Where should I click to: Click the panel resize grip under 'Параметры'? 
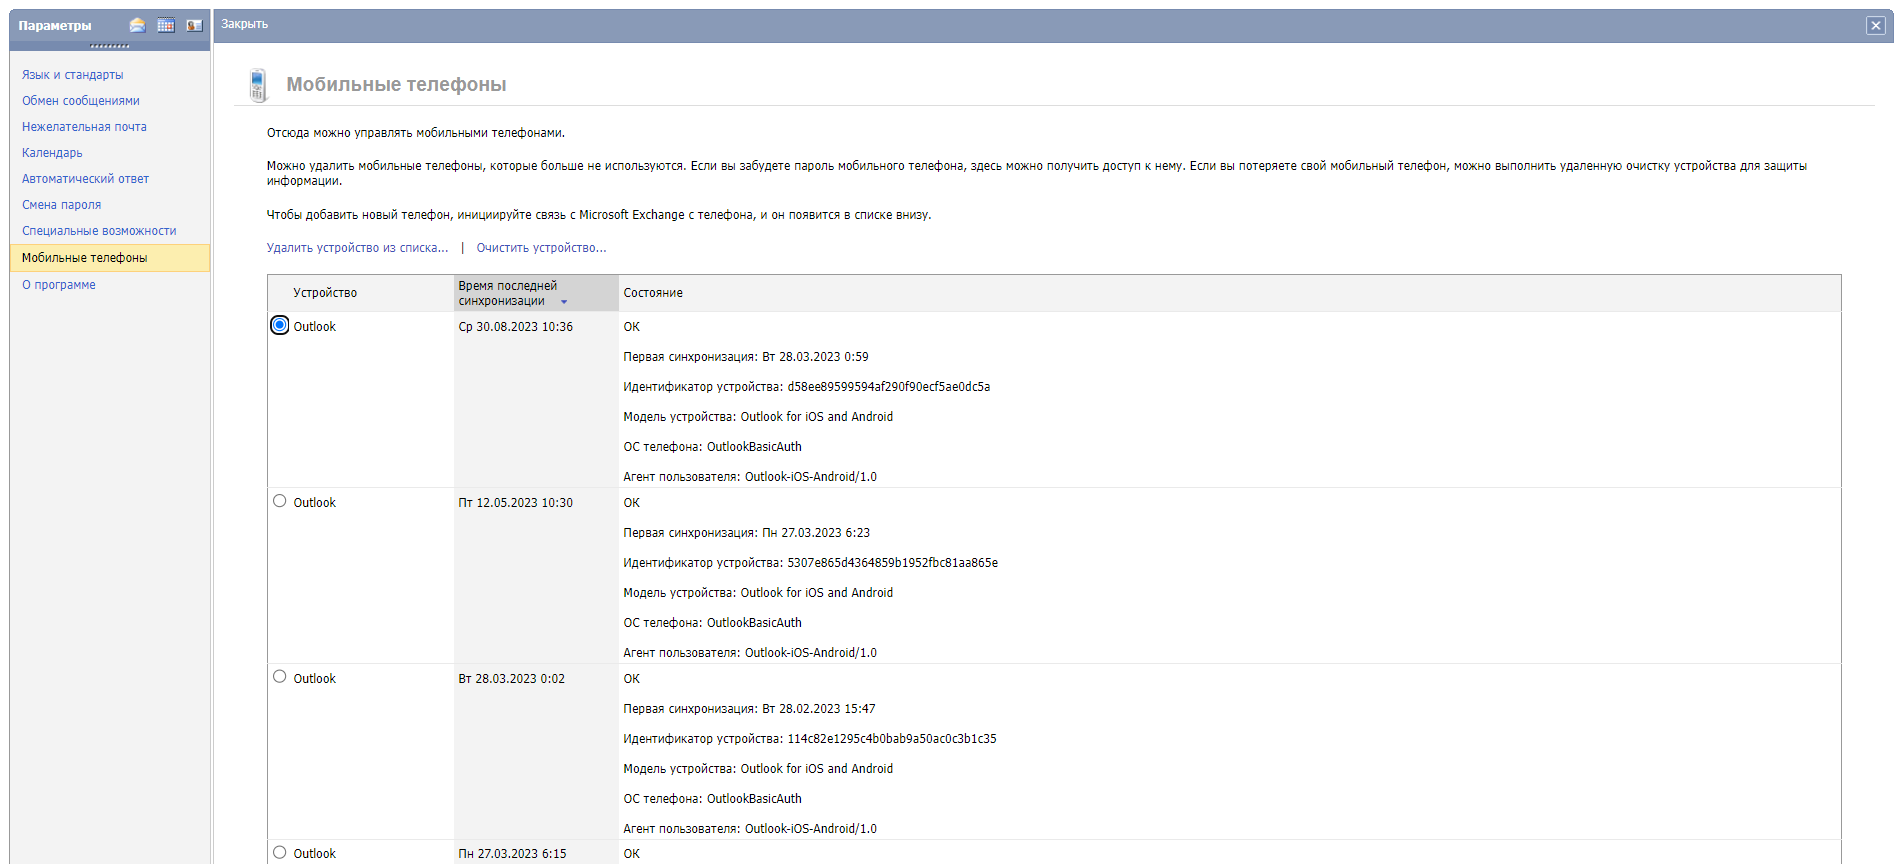click(x=109, y=46)
